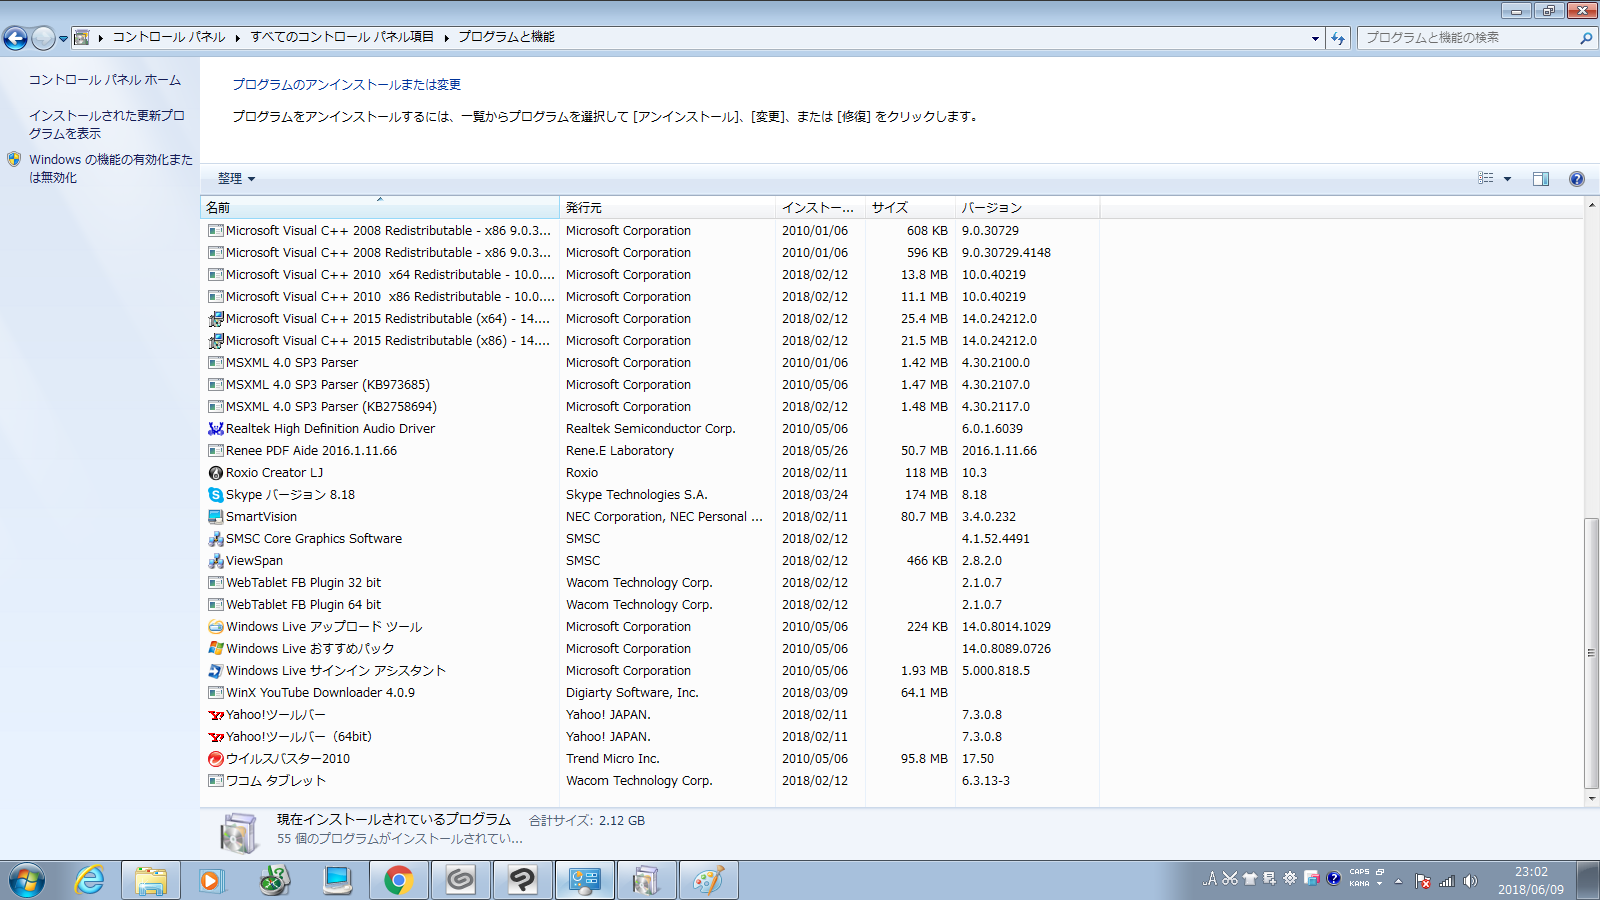
Task: Open the help question mark button
Action: (1577, 179)
